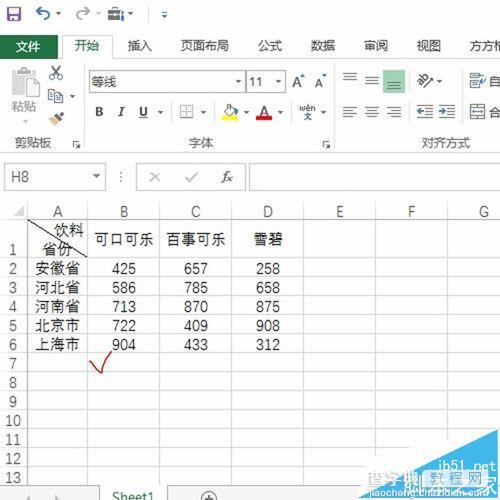Screen dimensions: 500x500
Task: Click the new sheet plus button
Action: tap(209, 497)
